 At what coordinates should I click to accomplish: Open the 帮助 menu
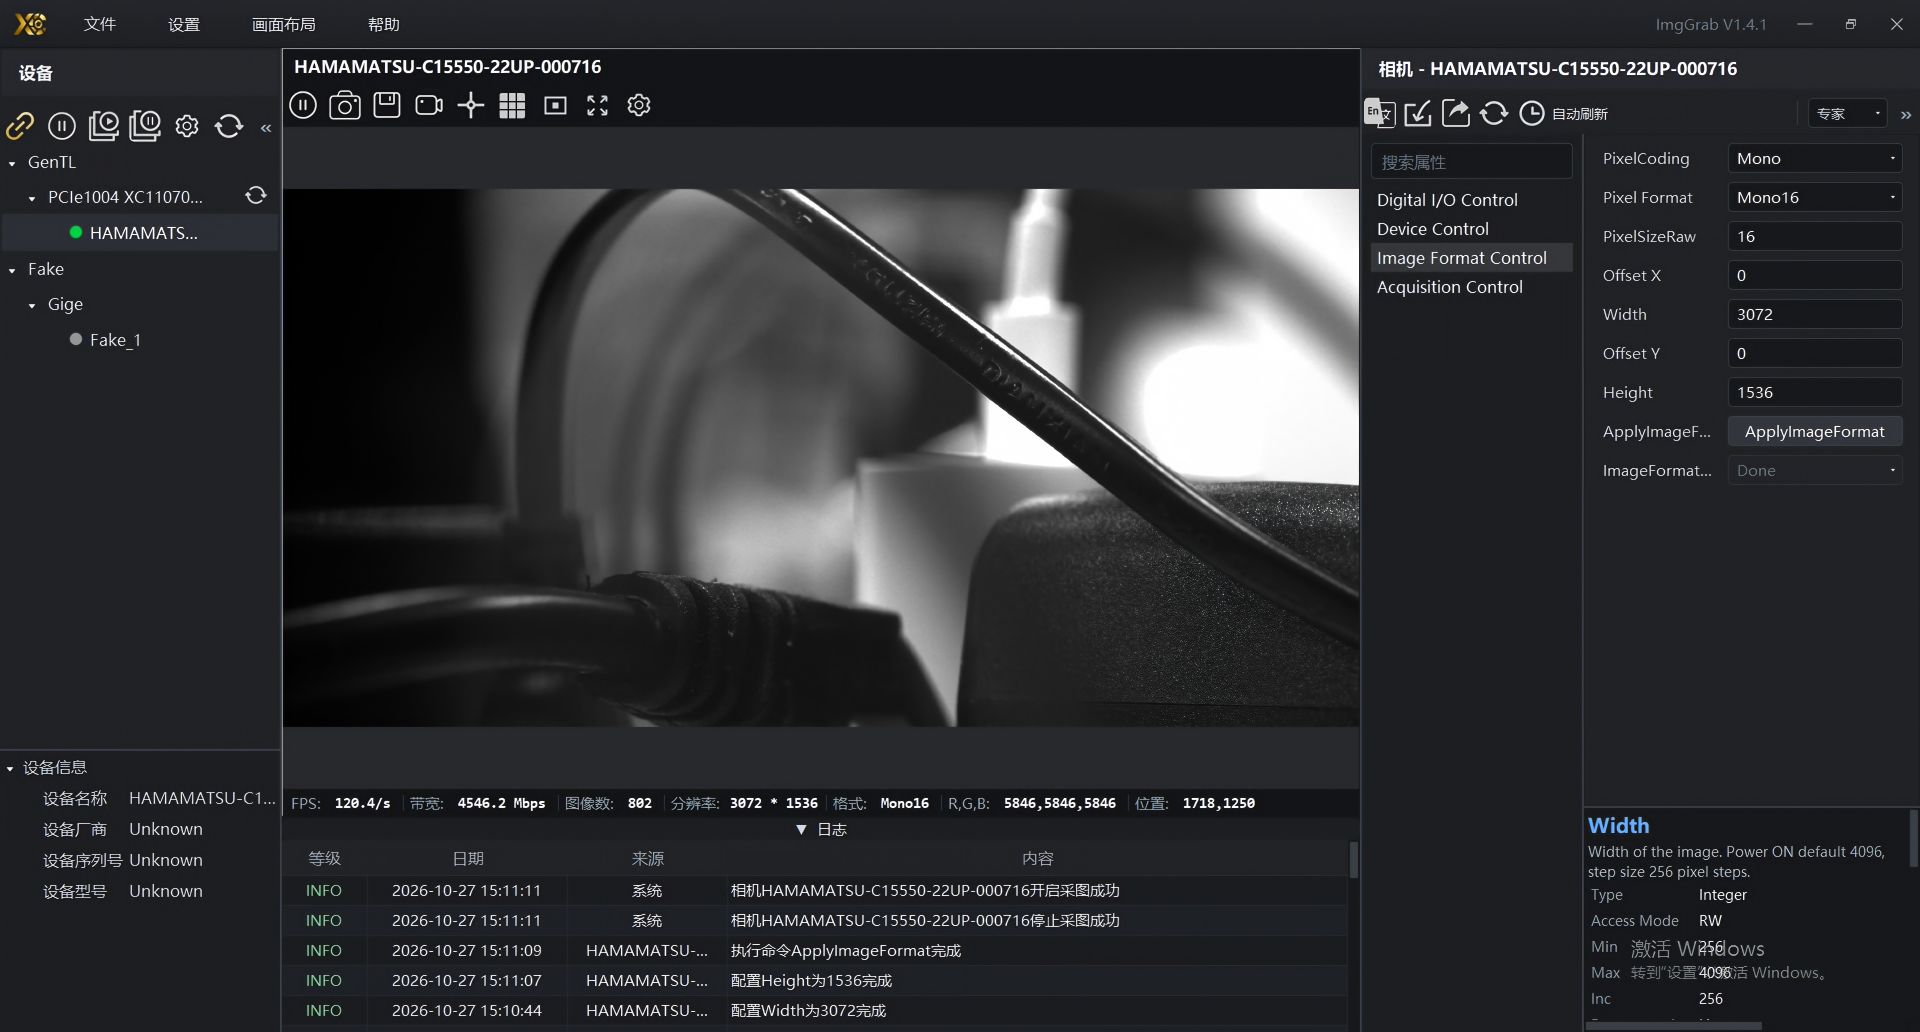click(x=384, y=24)
